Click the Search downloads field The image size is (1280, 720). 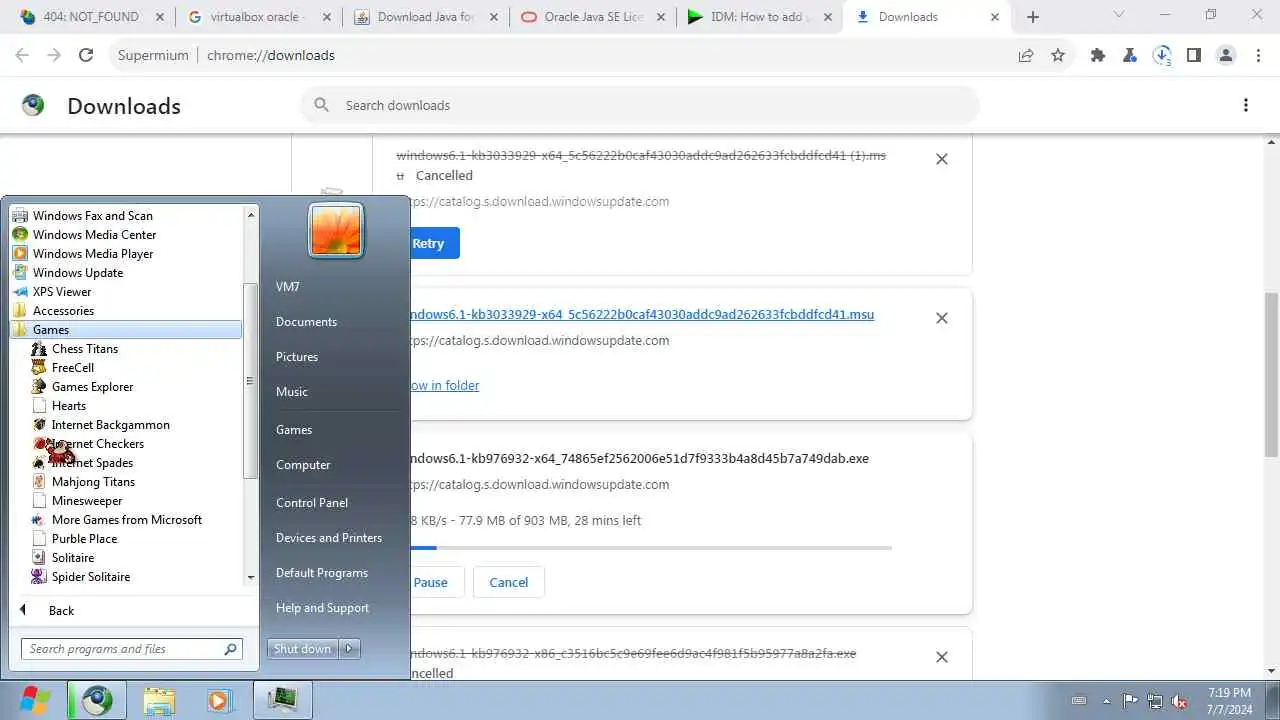tap(640, 105)
